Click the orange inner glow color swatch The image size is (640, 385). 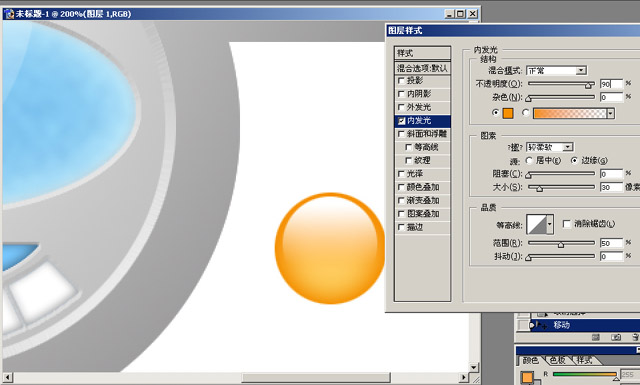508,113
